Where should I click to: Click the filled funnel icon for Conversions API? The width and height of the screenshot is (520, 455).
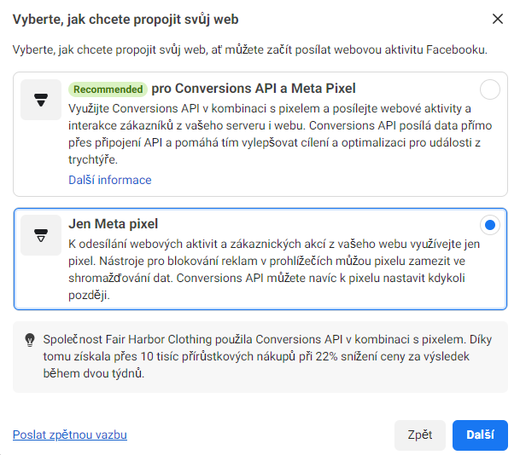(41, 100)
